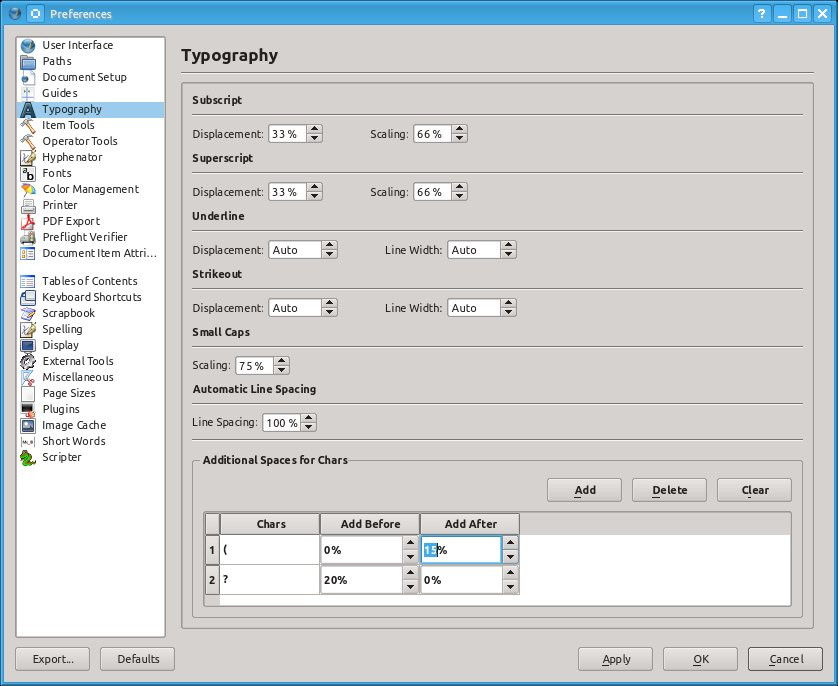Increase Small Caps Scaling value
838x686 pixels.
[x=282, y=361]
